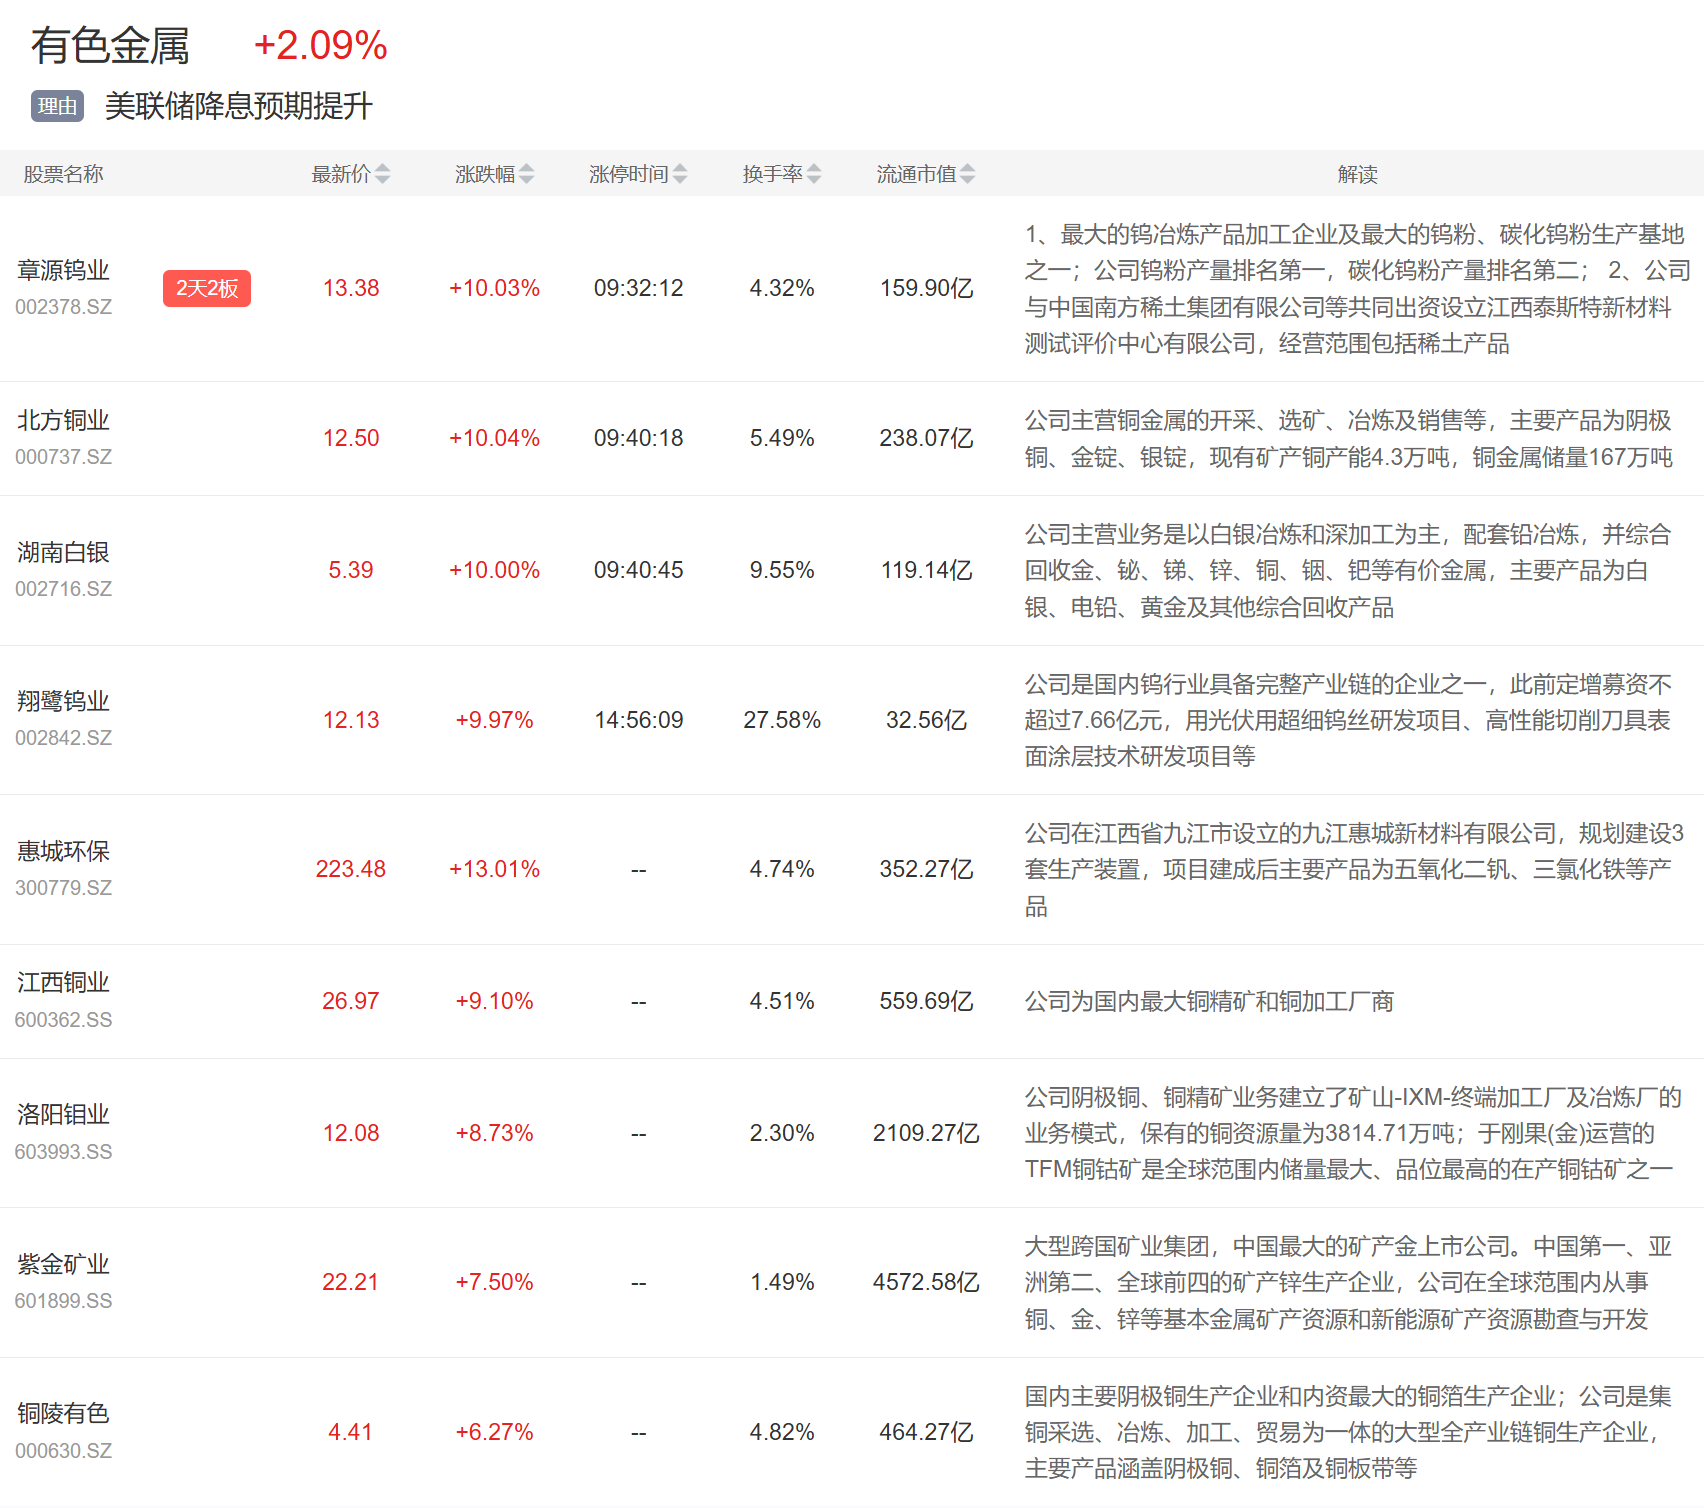Open stock 惠城环保
Image resolution: width=1704 pixels, height=1508 pixels.
pos(63,851)
